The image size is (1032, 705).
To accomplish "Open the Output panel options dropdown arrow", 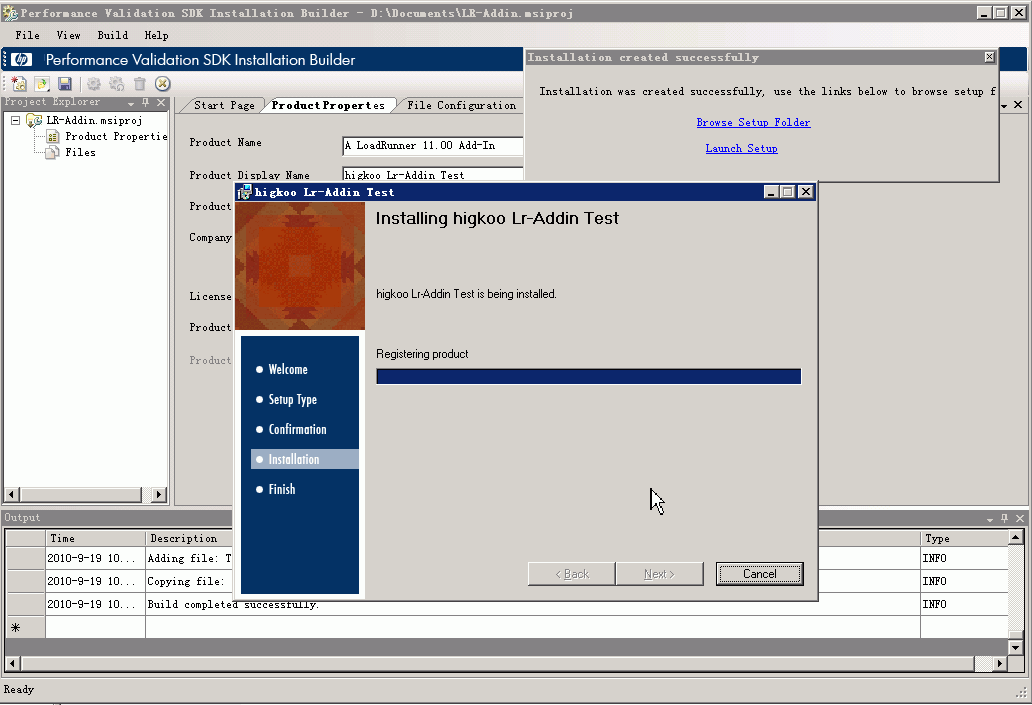I will [990, 519].
